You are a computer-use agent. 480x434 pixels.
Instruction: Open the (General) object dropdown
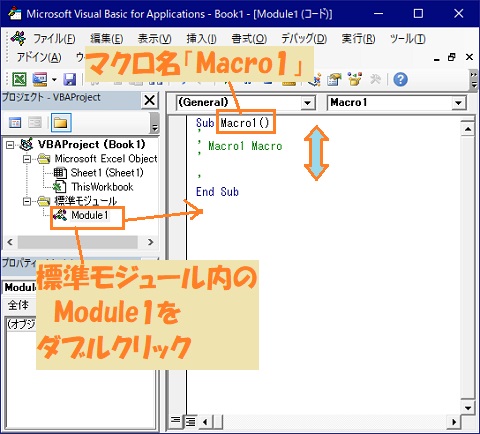coord(308,103)
